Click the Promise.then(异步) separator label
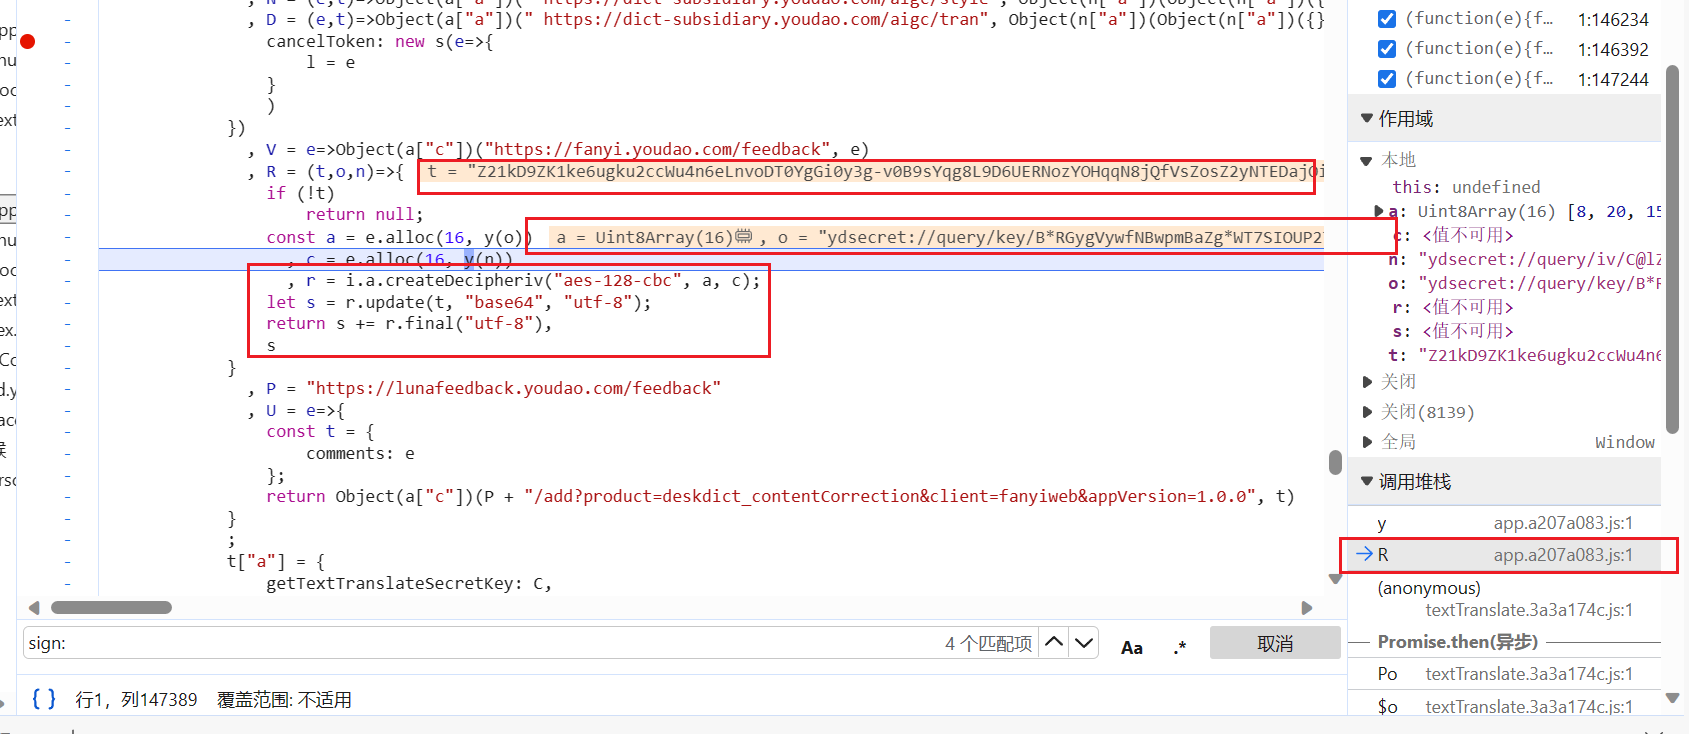This screenshot has height=734, width=1689. click(1457, 642)
